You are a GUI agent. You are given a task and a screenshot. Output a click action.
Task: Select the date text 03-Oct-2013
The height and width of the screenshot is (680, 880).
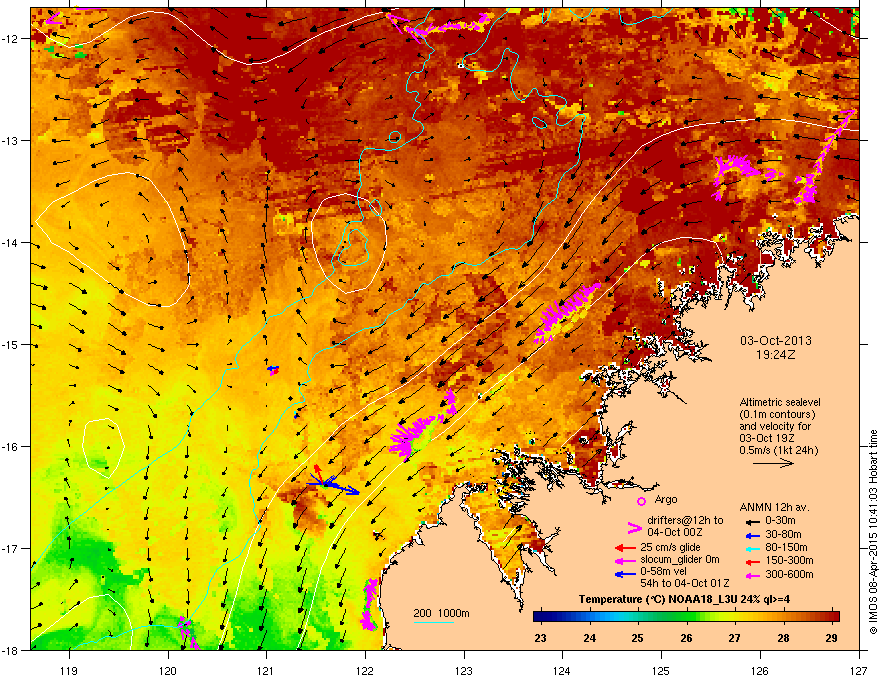click(776, 341)
